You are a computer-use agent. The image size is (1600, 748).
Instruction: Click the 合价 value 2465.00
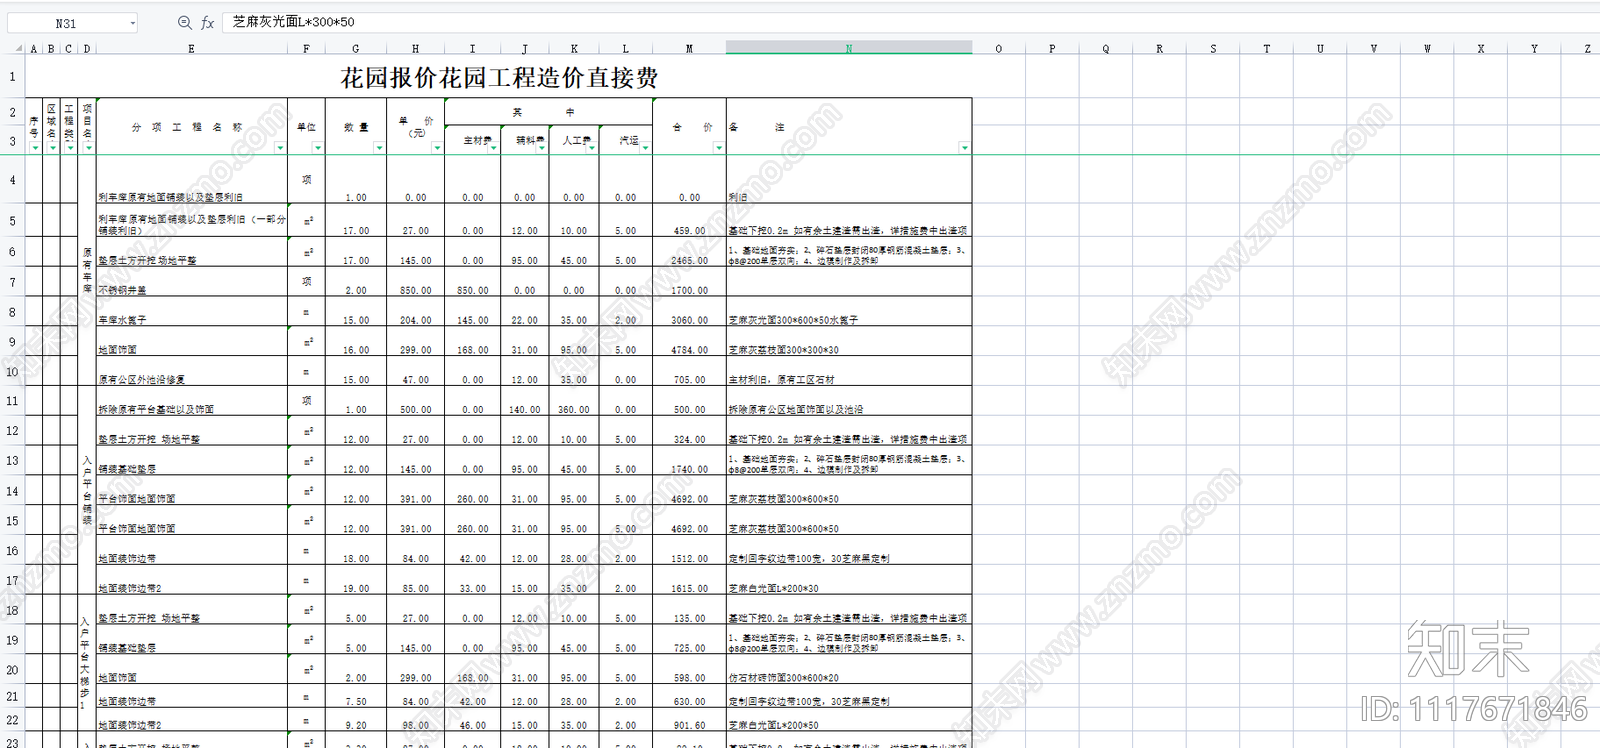(689, 260)
